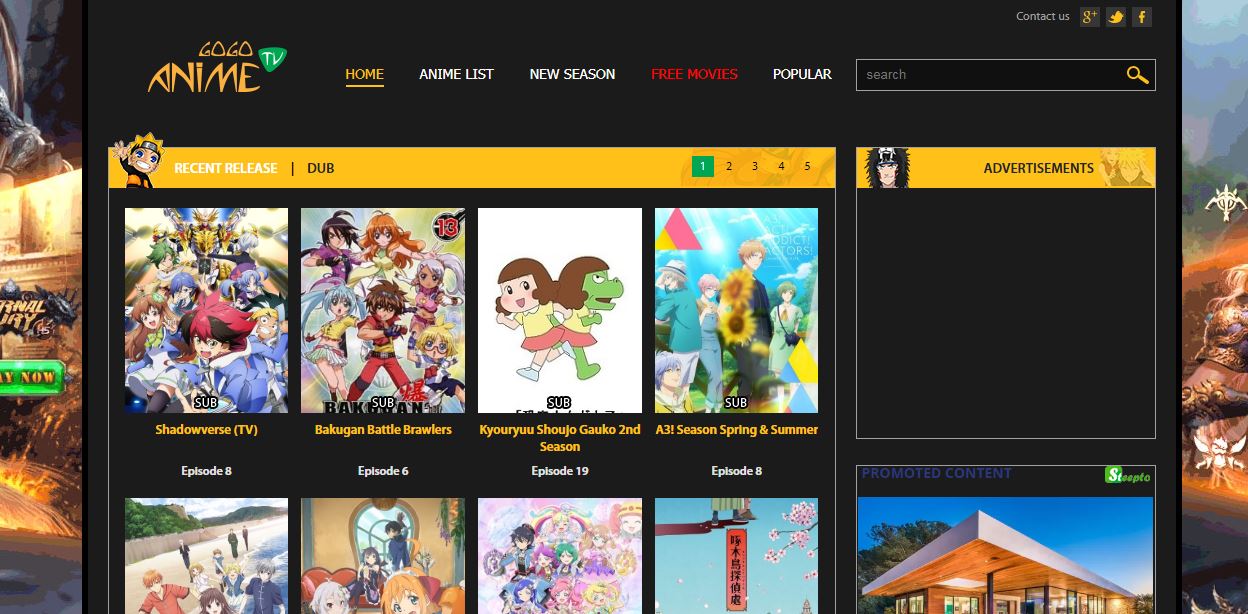Viewport: 1248px width, 614px height.
Task: Select the RECENT RELEASE tab
Action: coord(225,167)
